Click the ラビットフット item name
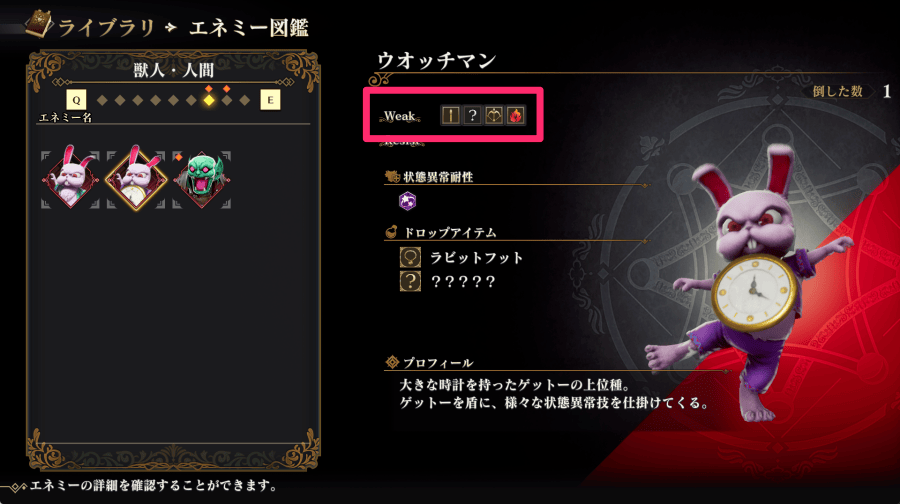The width and height of the screenshot is (900, 504). click(476, 258)
